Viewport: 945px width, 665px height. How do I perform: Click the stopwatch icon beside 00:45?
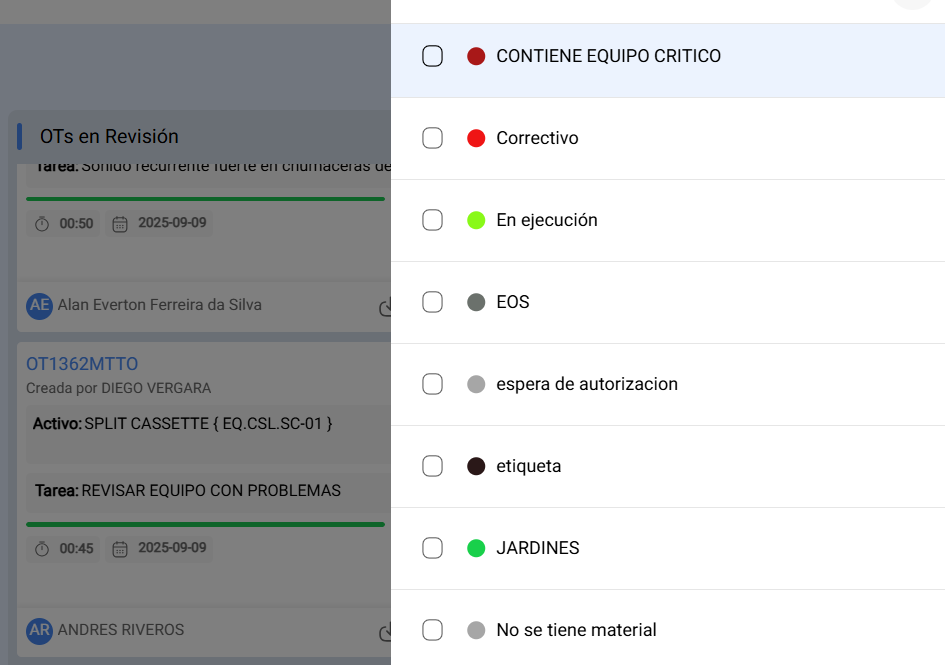coord(42,549)
